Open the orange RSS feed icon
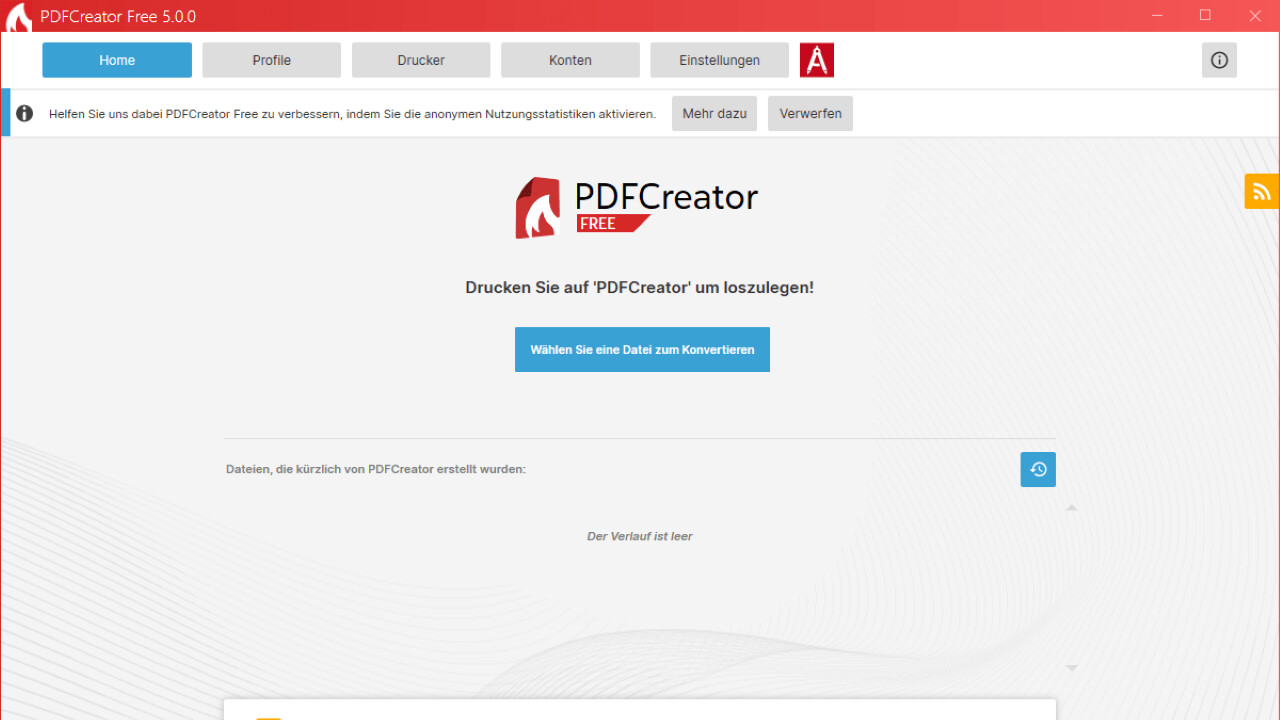Image resolution: width=1280 pixels, height=720 pixels. coord(1262,192)
